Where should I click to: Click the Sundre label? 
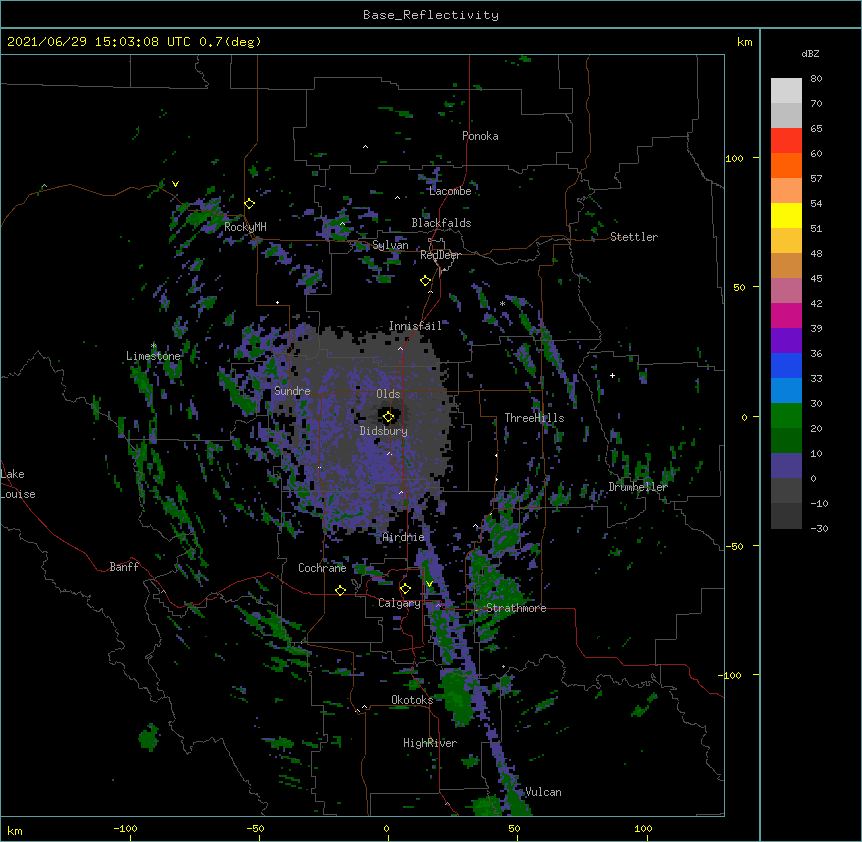tap(292, 391)
